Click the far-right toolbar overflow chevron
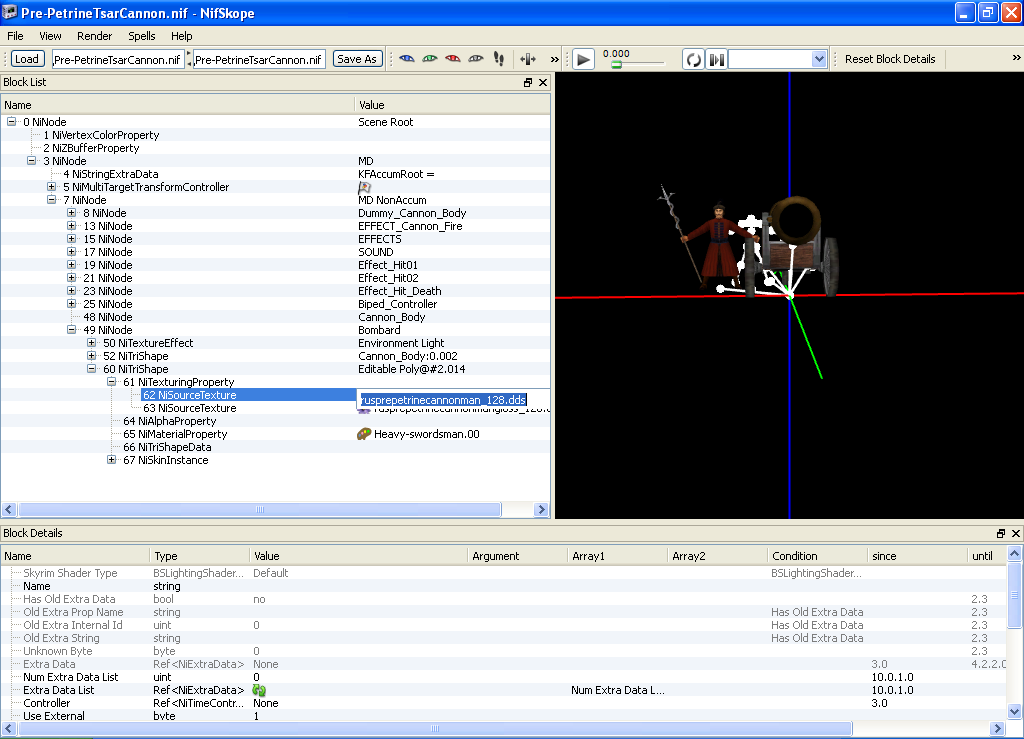This screenshot has height=739, width=1024. pyautogui.click(x=1016, y=58)
